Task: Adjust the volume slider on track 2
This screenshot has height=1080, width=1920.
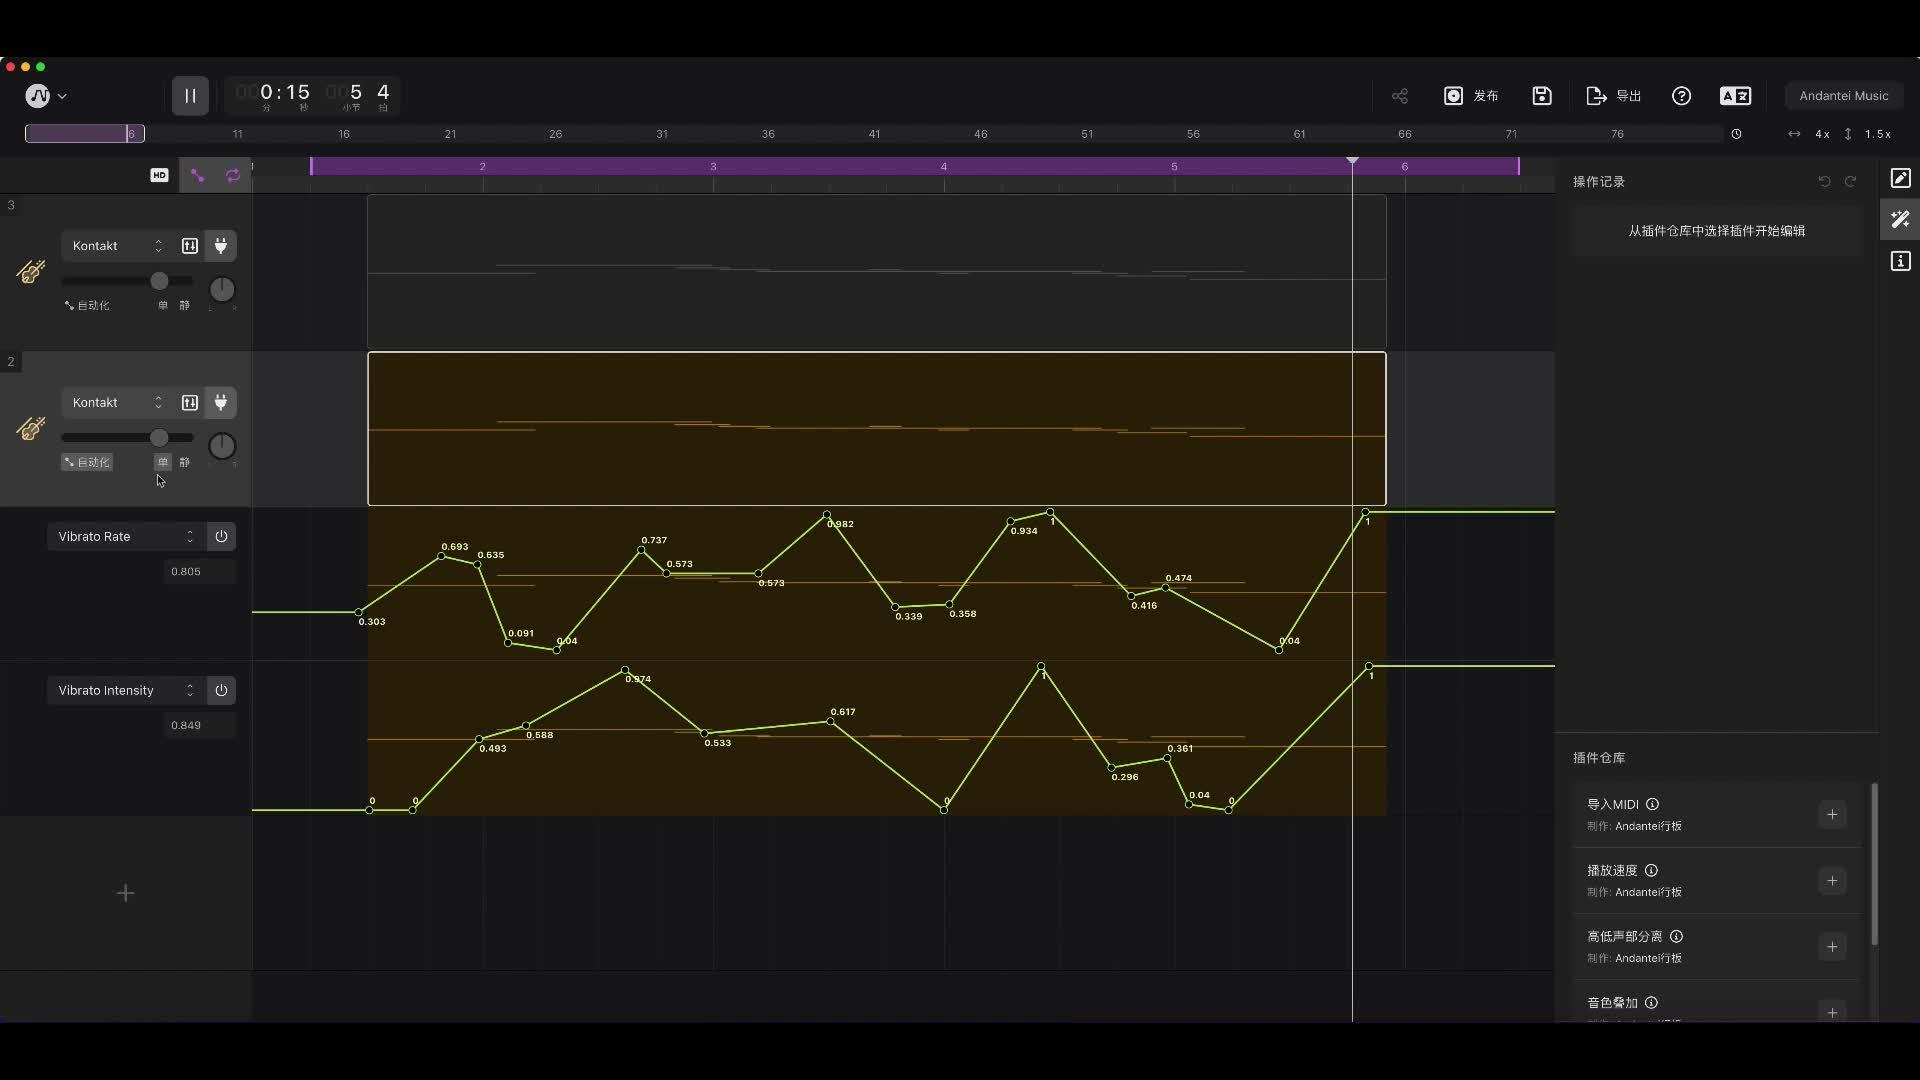Action: pyautogui.click(x=159, y=438)
